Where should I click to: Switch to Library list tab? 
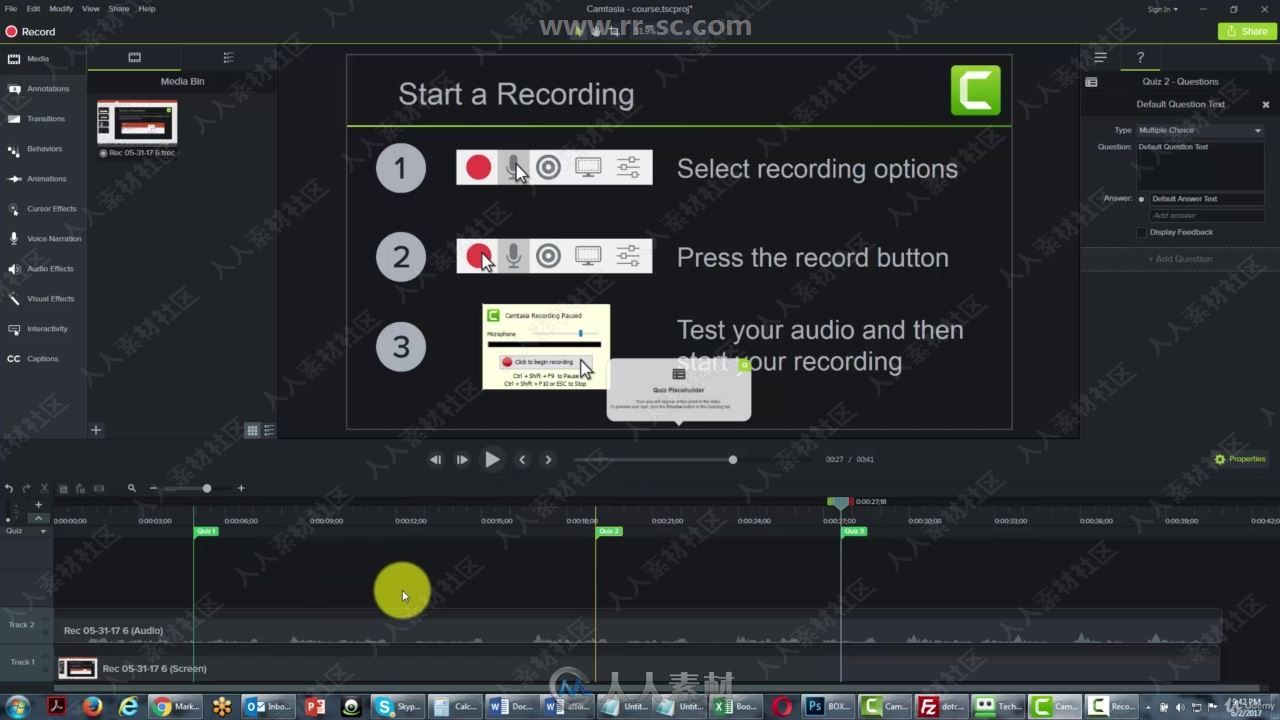click(x=228, y=58)
